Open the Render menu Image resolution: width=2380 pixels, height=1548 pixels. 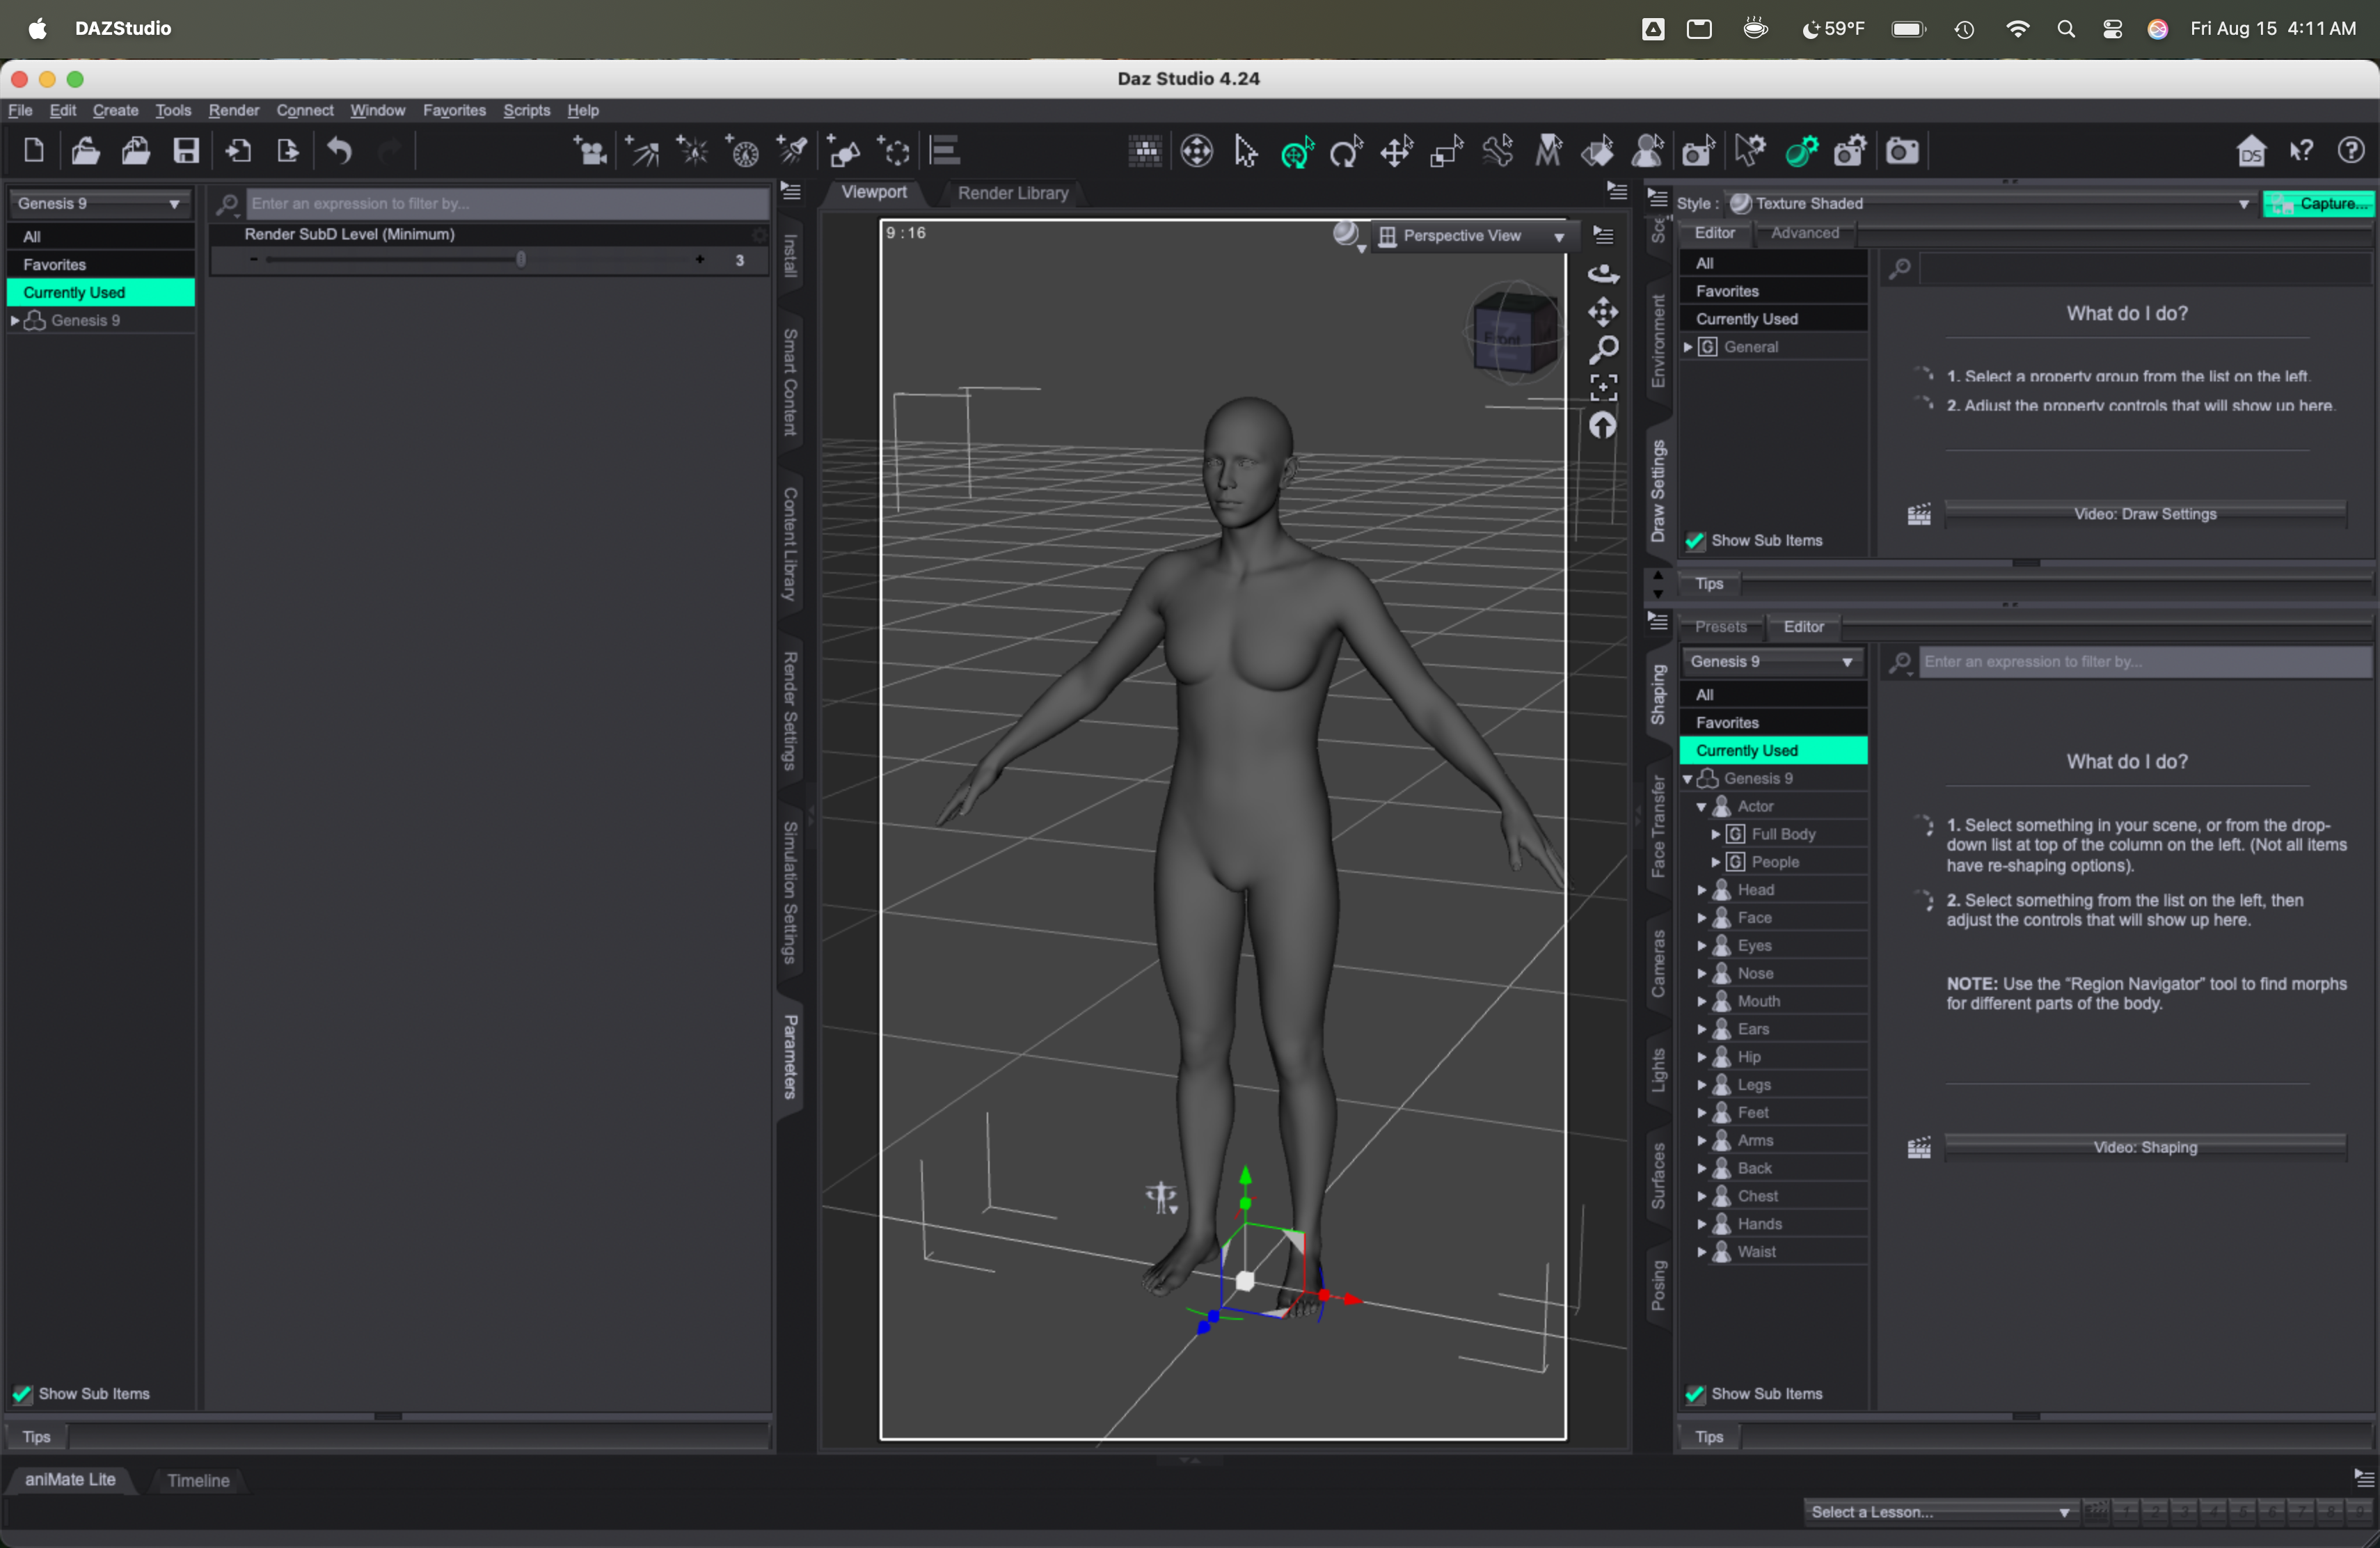point(233,110)
